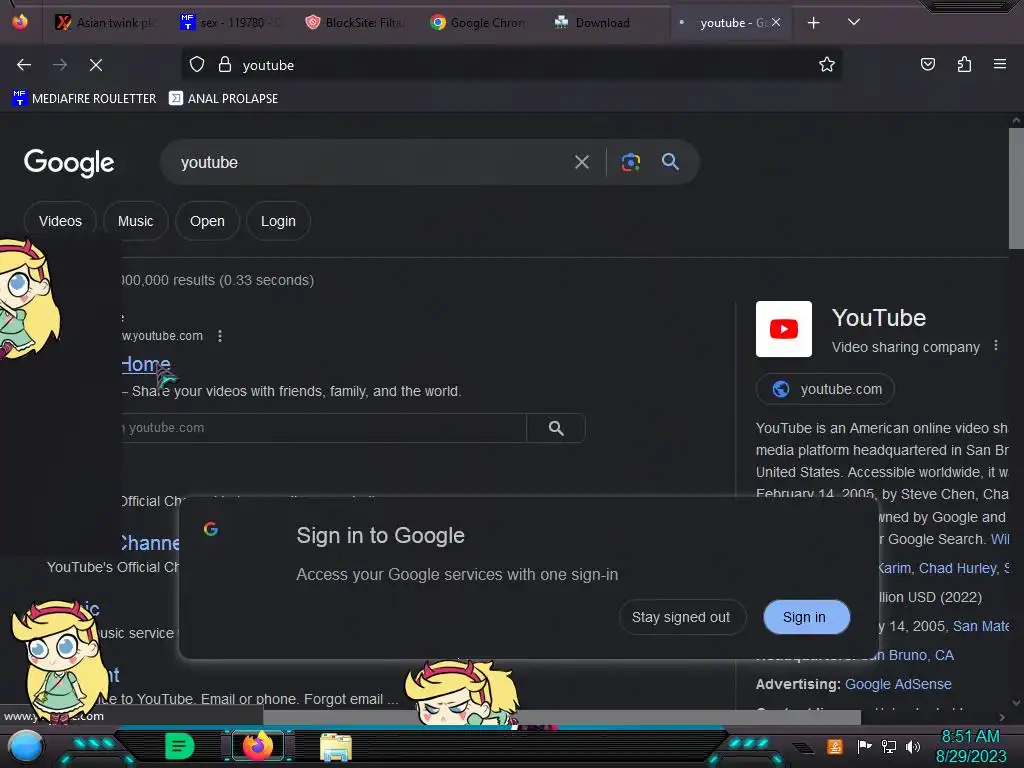Open Save to Pocket icon

click(x=927, y=65)
